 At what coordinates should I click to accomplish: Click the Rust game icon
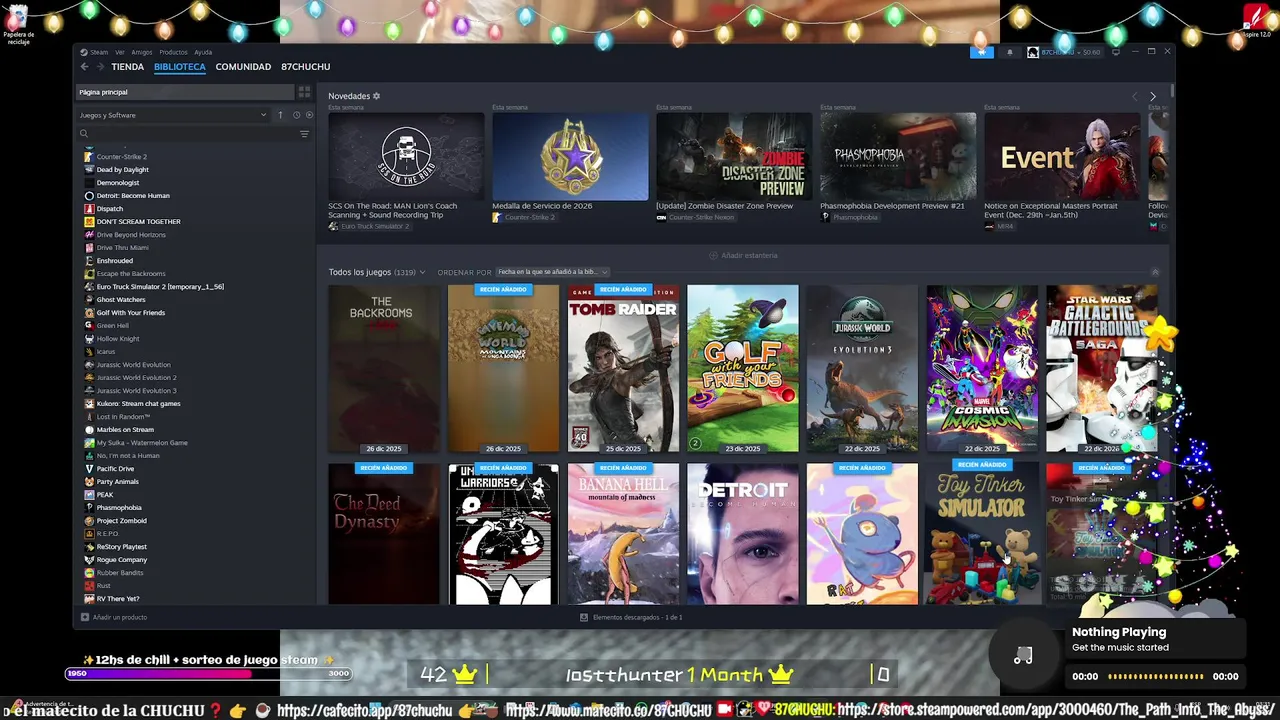tap(89, 586)
